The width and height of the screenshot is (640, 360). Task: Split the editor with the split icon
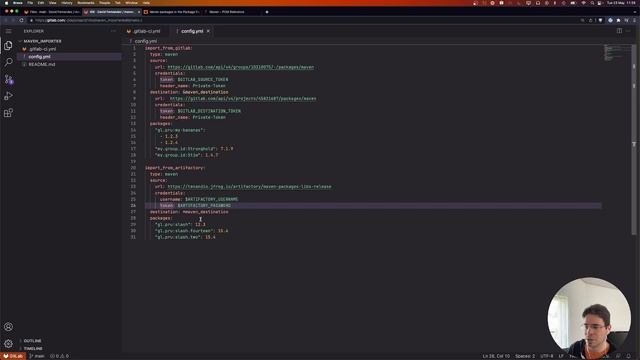[619, 31]
